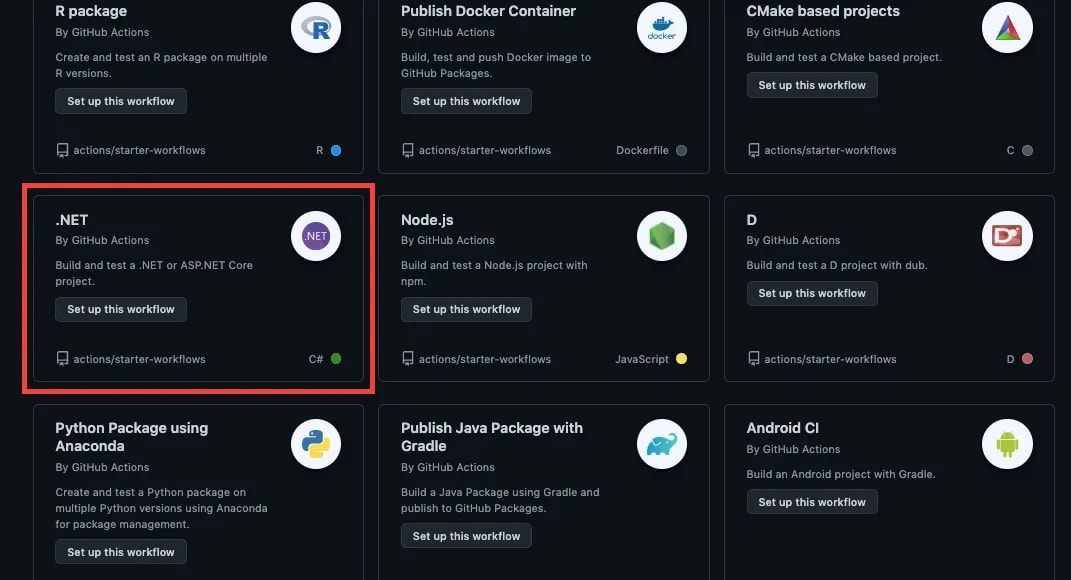The height and width of the screenshot is (580, 1071).
Task: Click the gray Dockerfile language dot
Action: 681,150
